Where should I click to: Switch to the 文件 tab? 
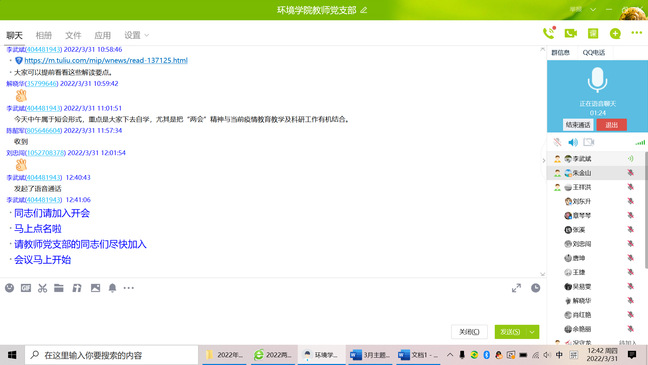tap(73, 36)
